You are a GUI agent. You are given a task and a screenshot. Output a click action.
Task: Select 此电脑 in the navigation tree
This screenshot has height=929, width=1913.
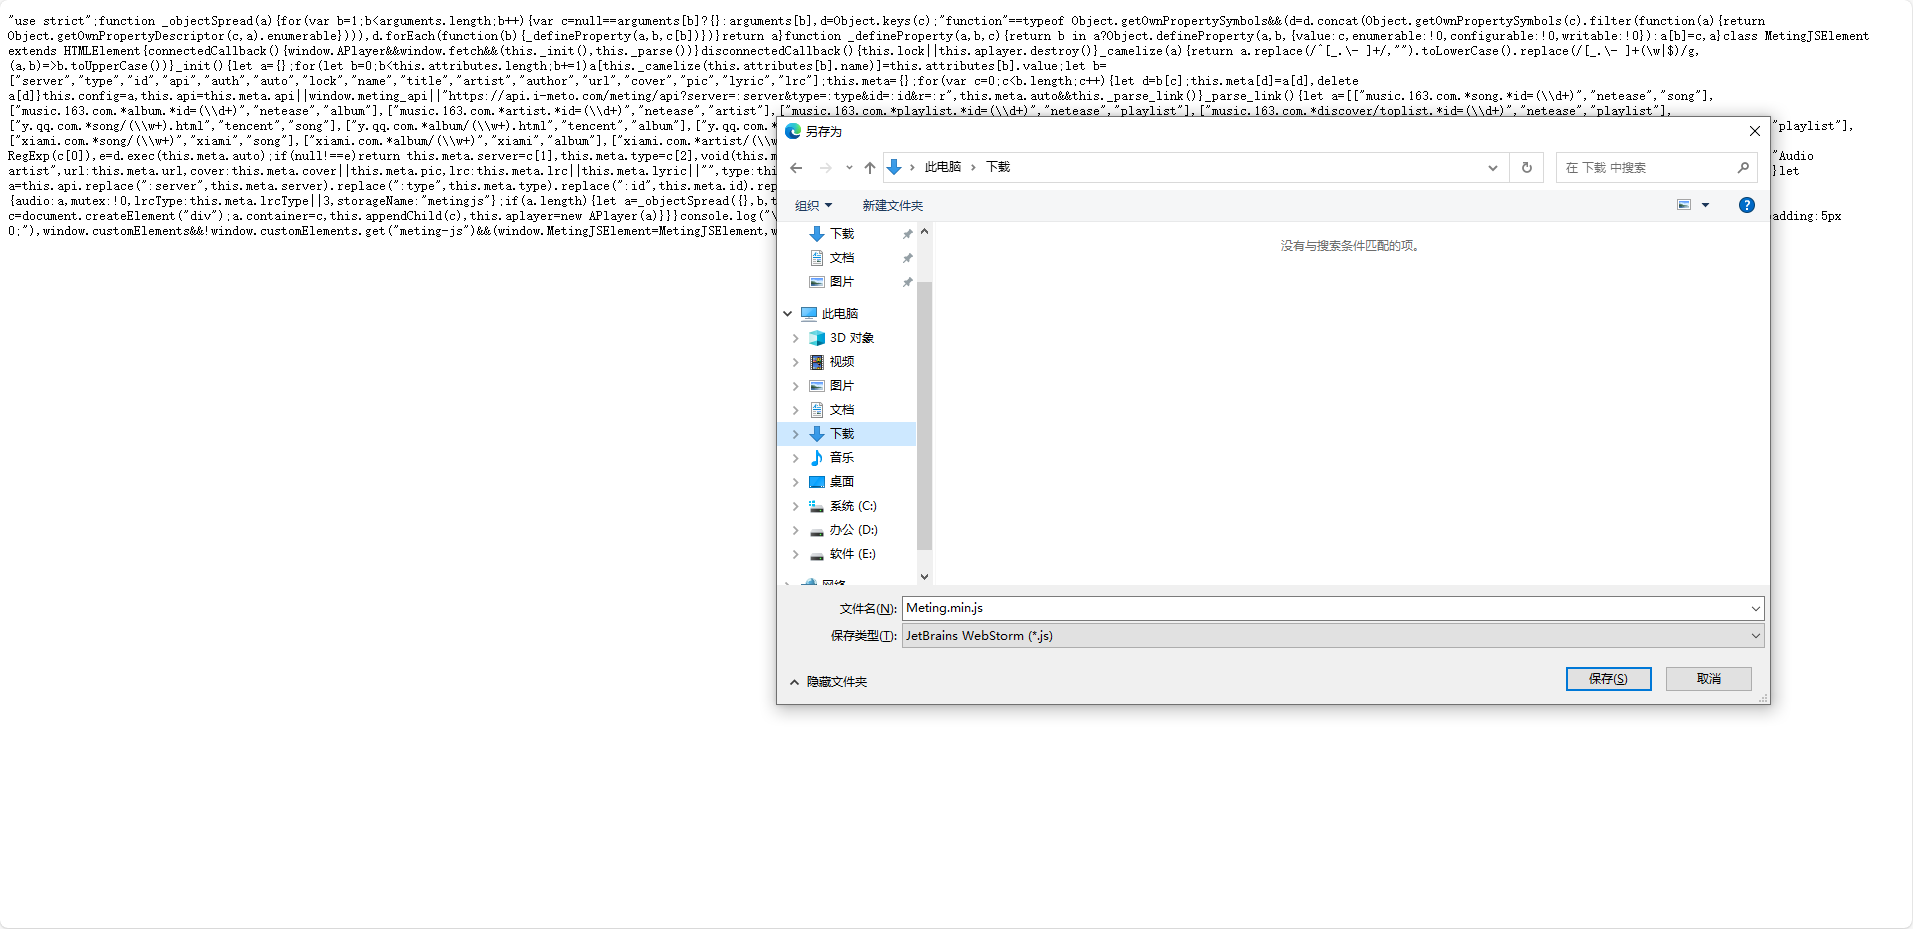[839, 314]
